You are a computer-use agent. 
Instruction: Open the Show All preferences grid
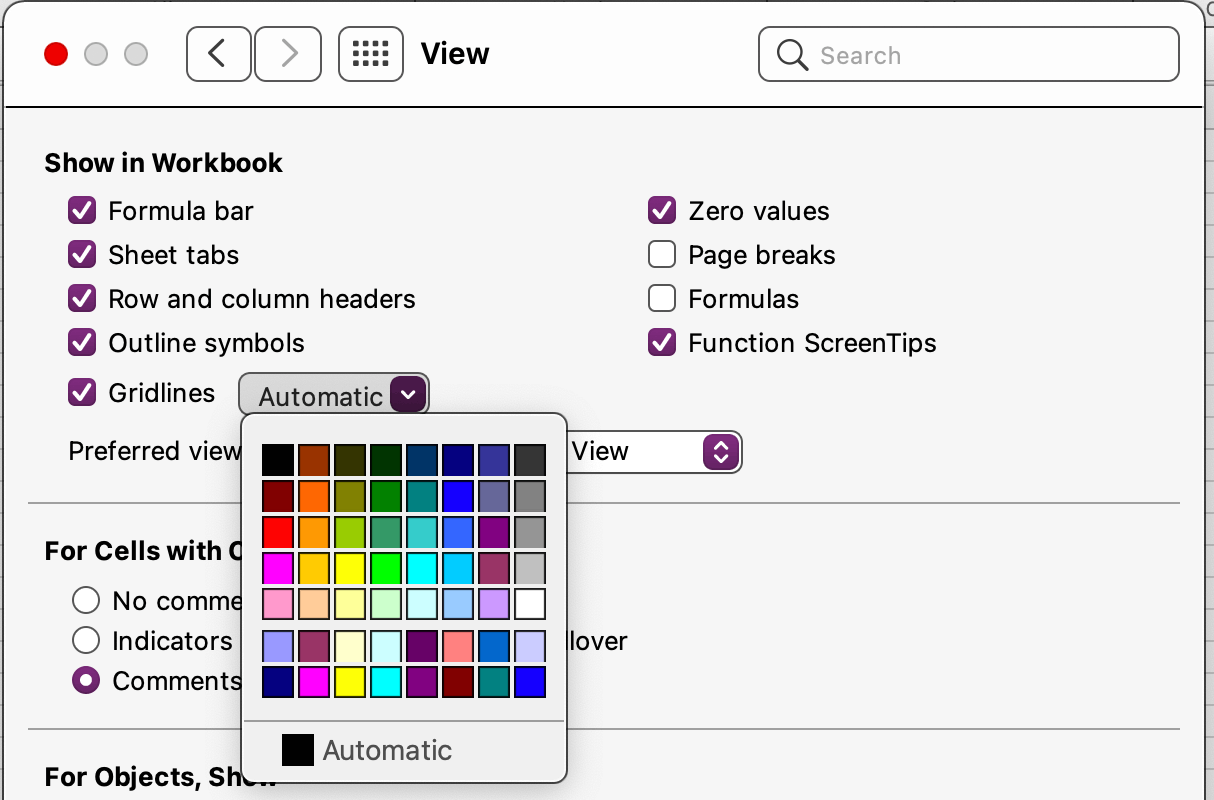[371, 54]
